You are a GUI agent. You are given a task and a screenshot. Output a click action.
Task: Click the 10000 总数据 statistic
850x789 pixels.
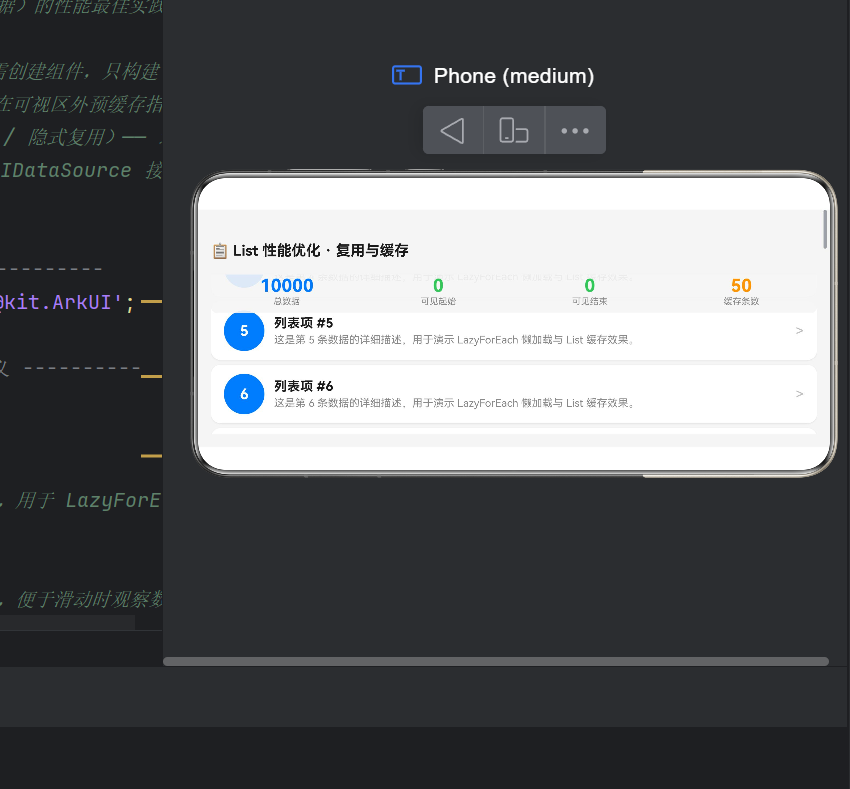click(x=287, y=291)
